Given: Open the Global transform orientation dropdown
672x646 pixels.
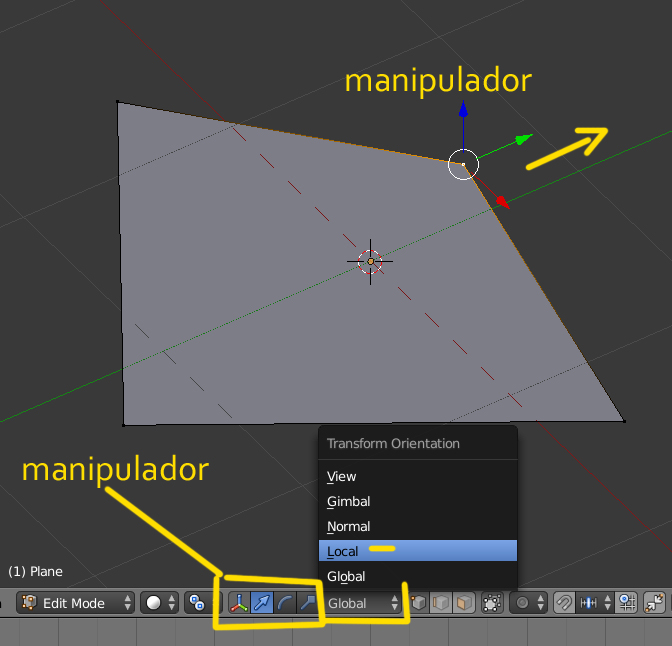Looking at the screenshot, I should pyautogui.click(x=362, y=603).
